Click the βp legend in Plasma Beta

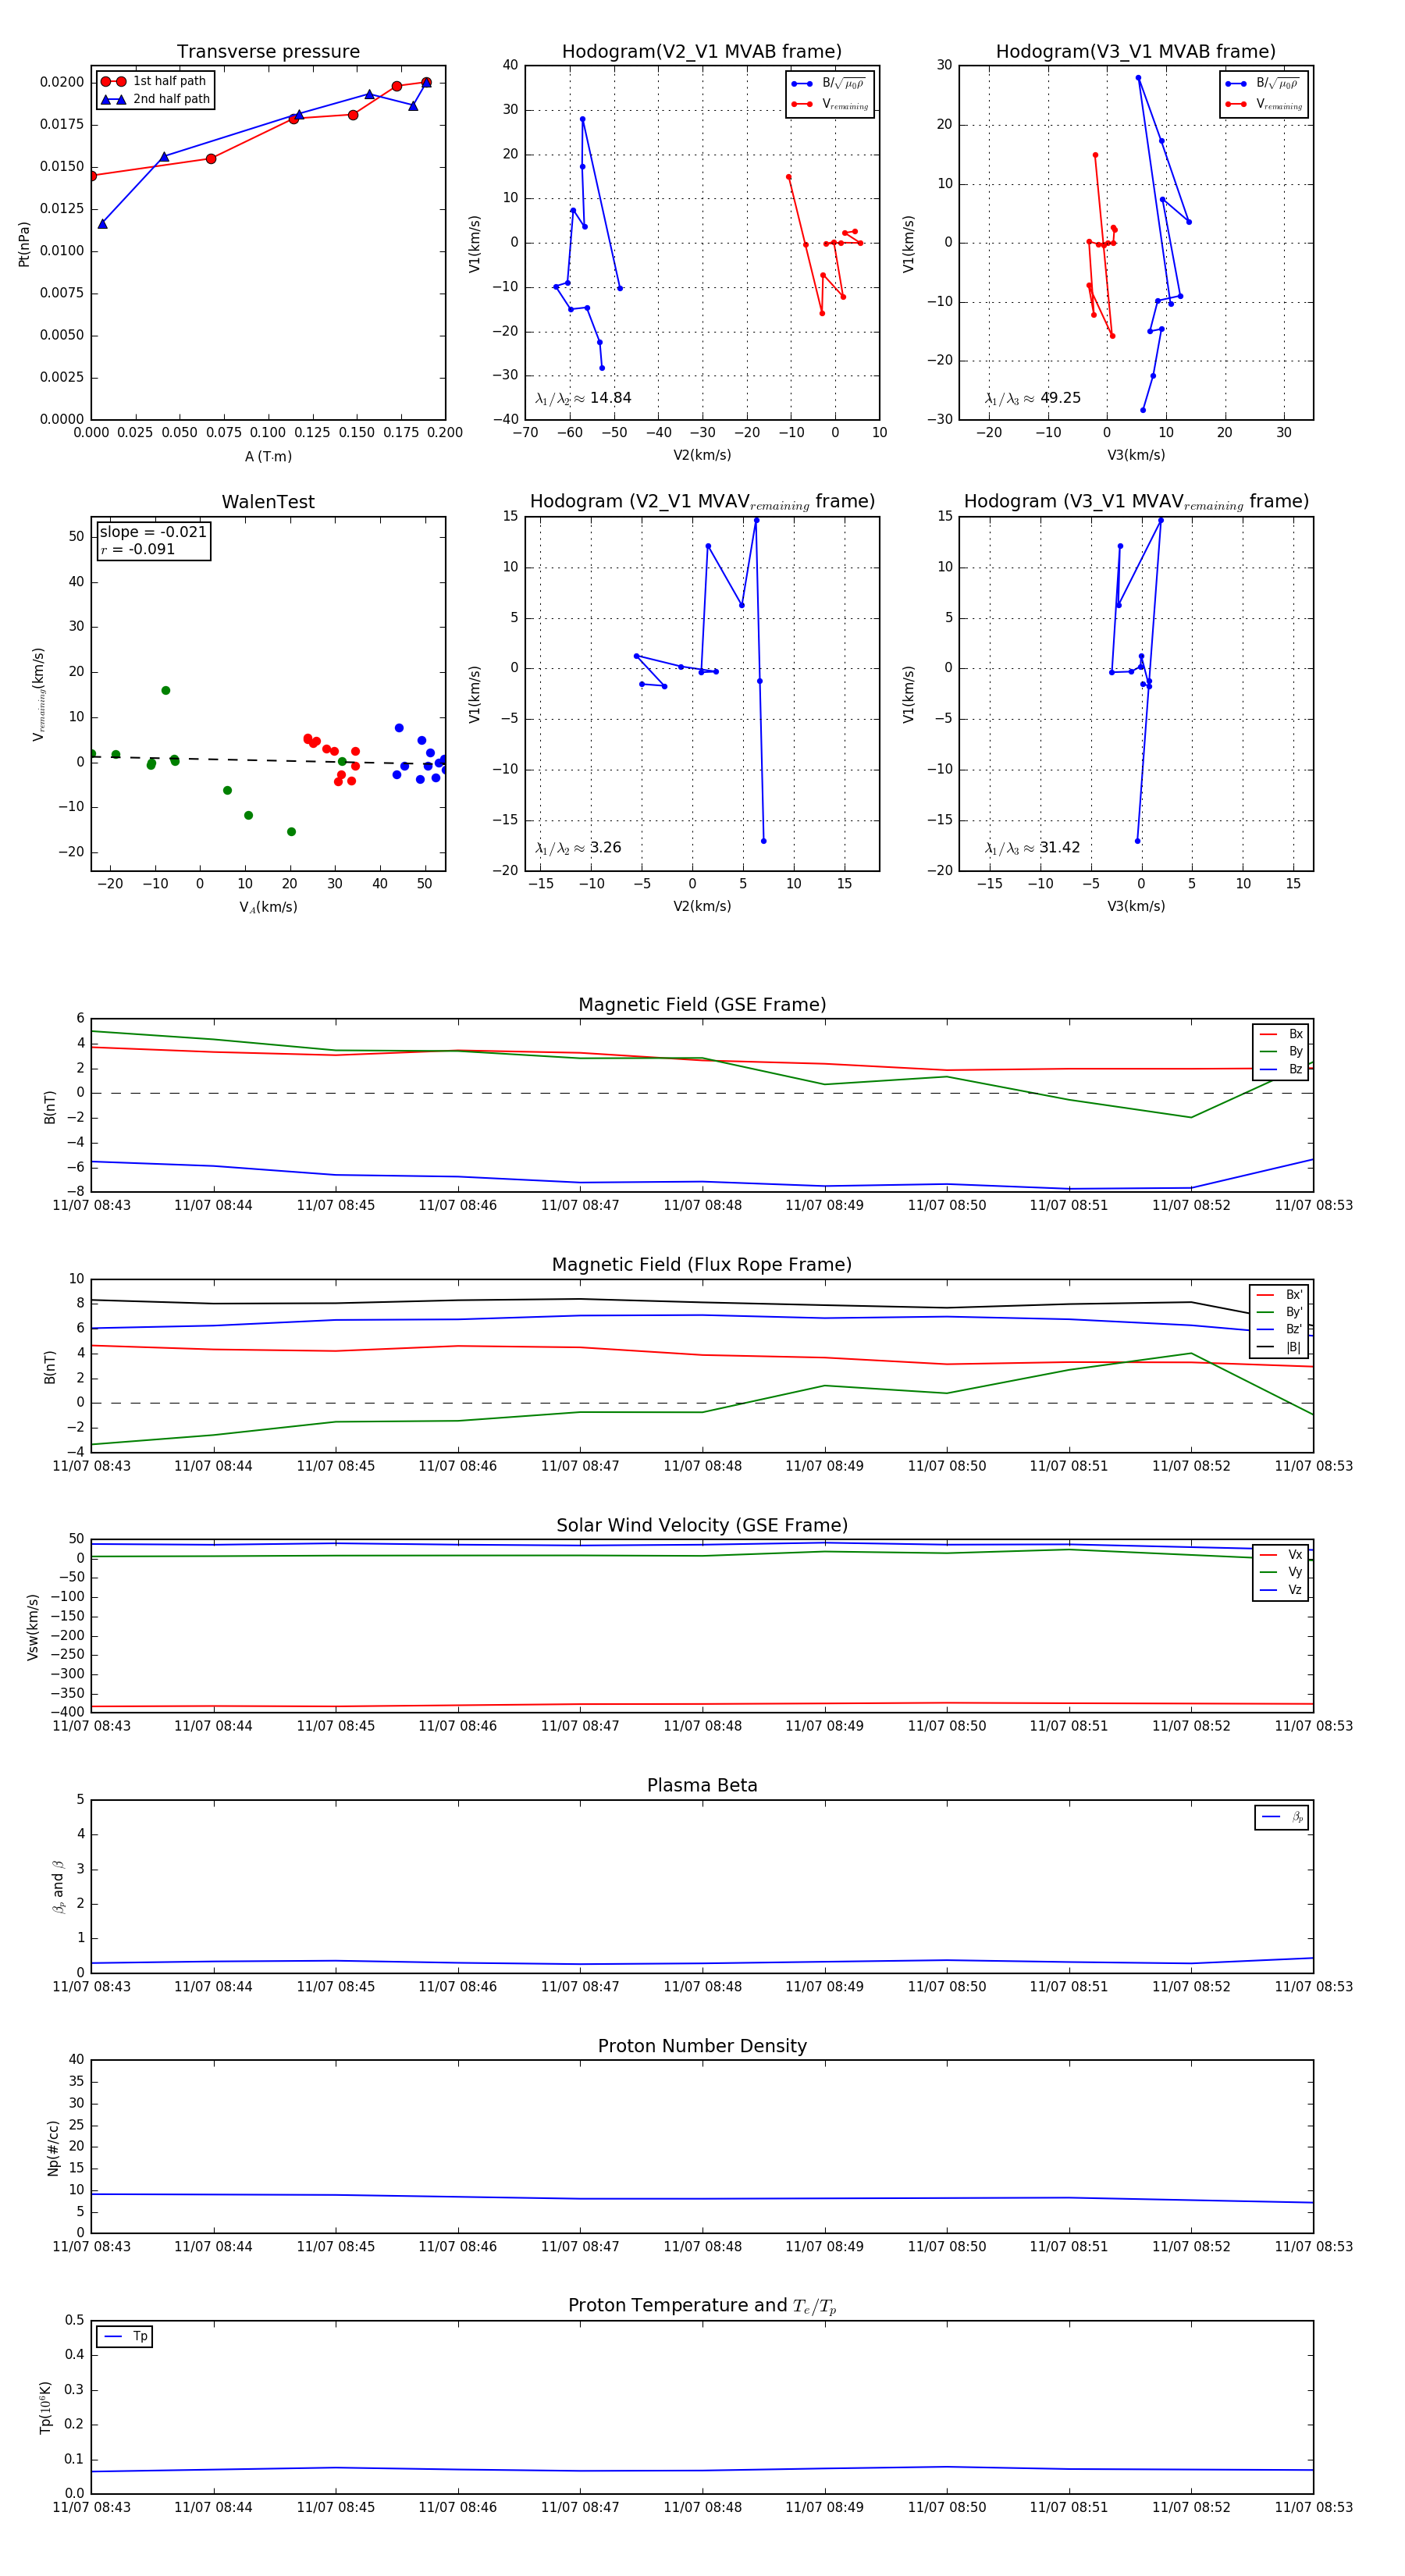[x=1282, y=1817]
